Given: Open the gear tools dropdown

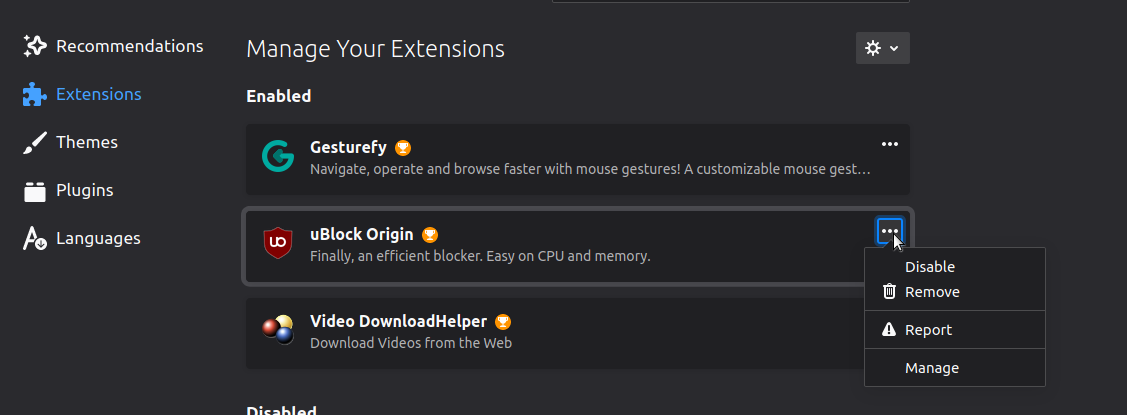Looking at the screenshot, I should point(883,48).
